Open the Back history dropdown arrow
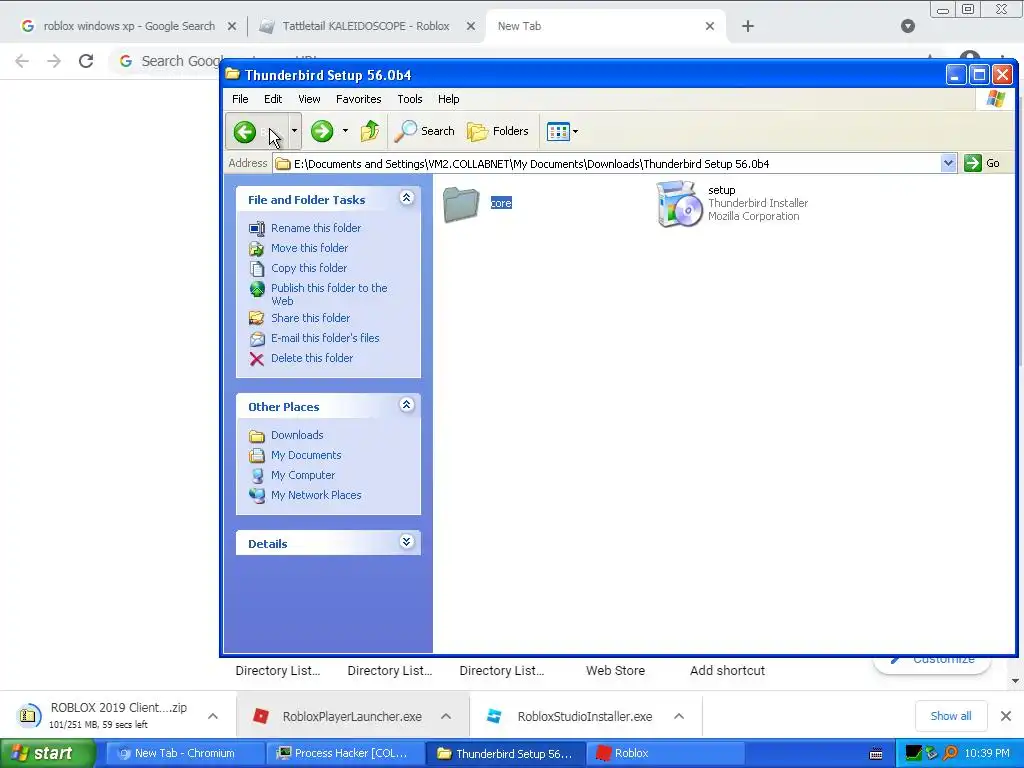The image size is (1024, 768). [x=295, y=131]
